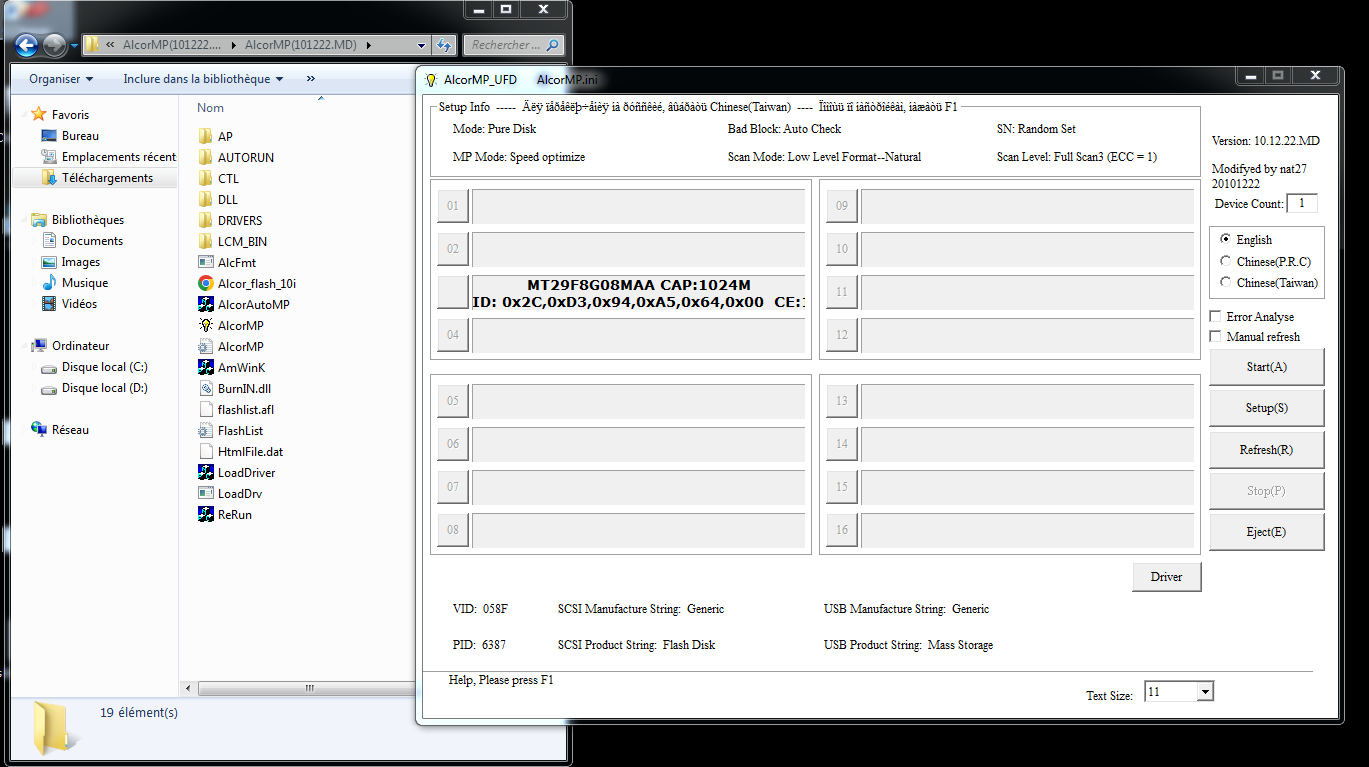
Task: Click the Driver button
Action: (x=1166, y=577)
